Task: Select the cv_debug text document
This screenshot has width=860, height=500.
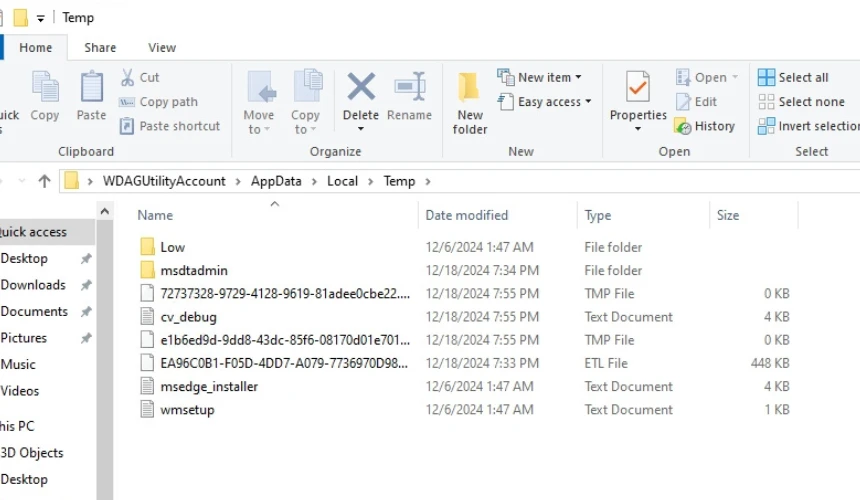Action: (188, 317)
